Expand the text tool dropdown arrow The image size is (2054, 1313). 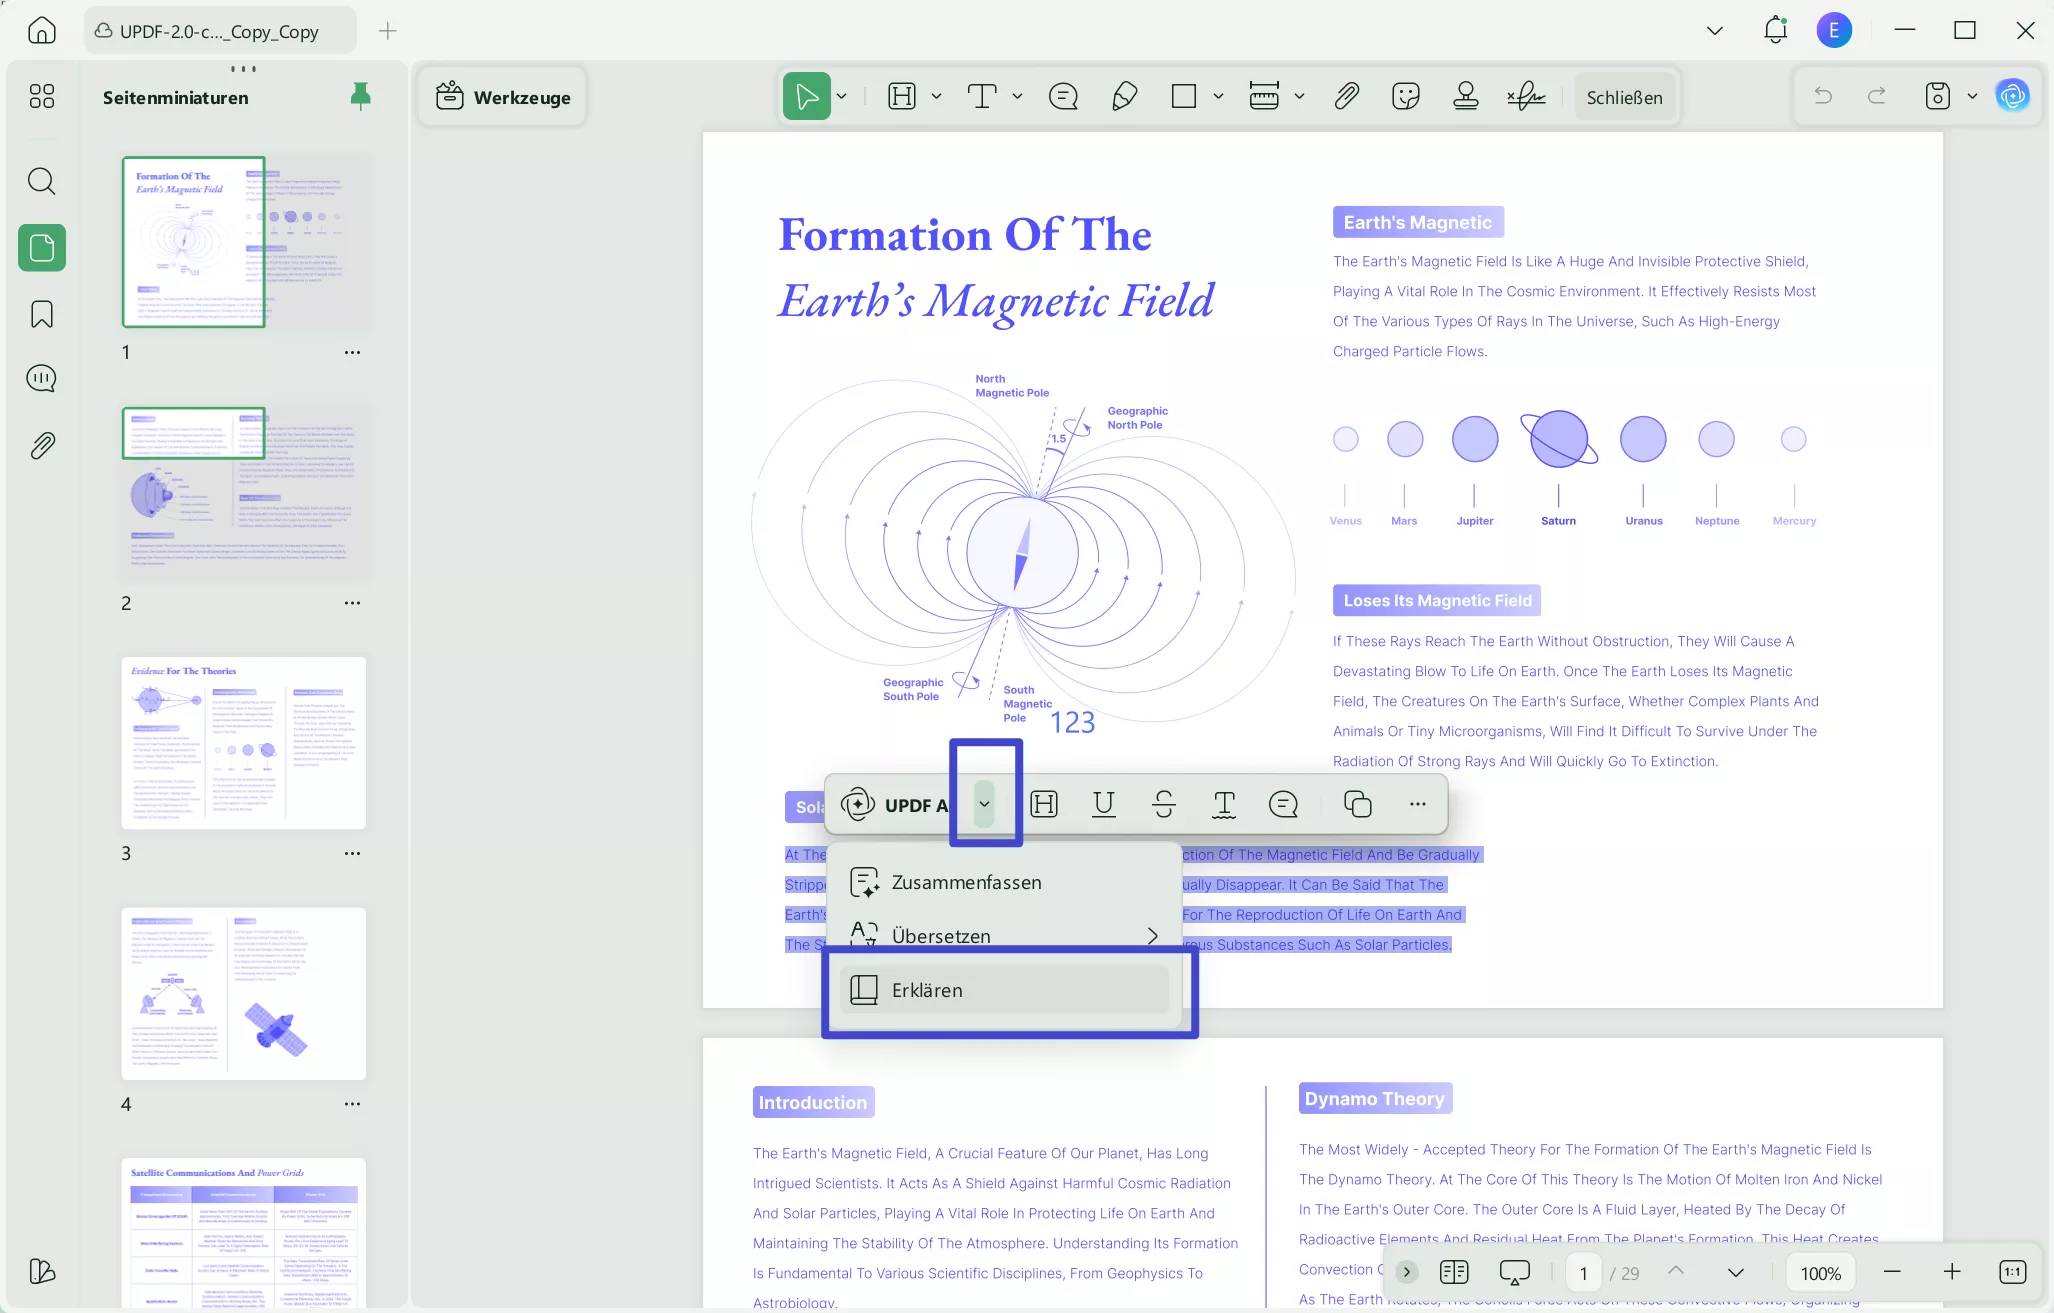tap(1017, 96)
